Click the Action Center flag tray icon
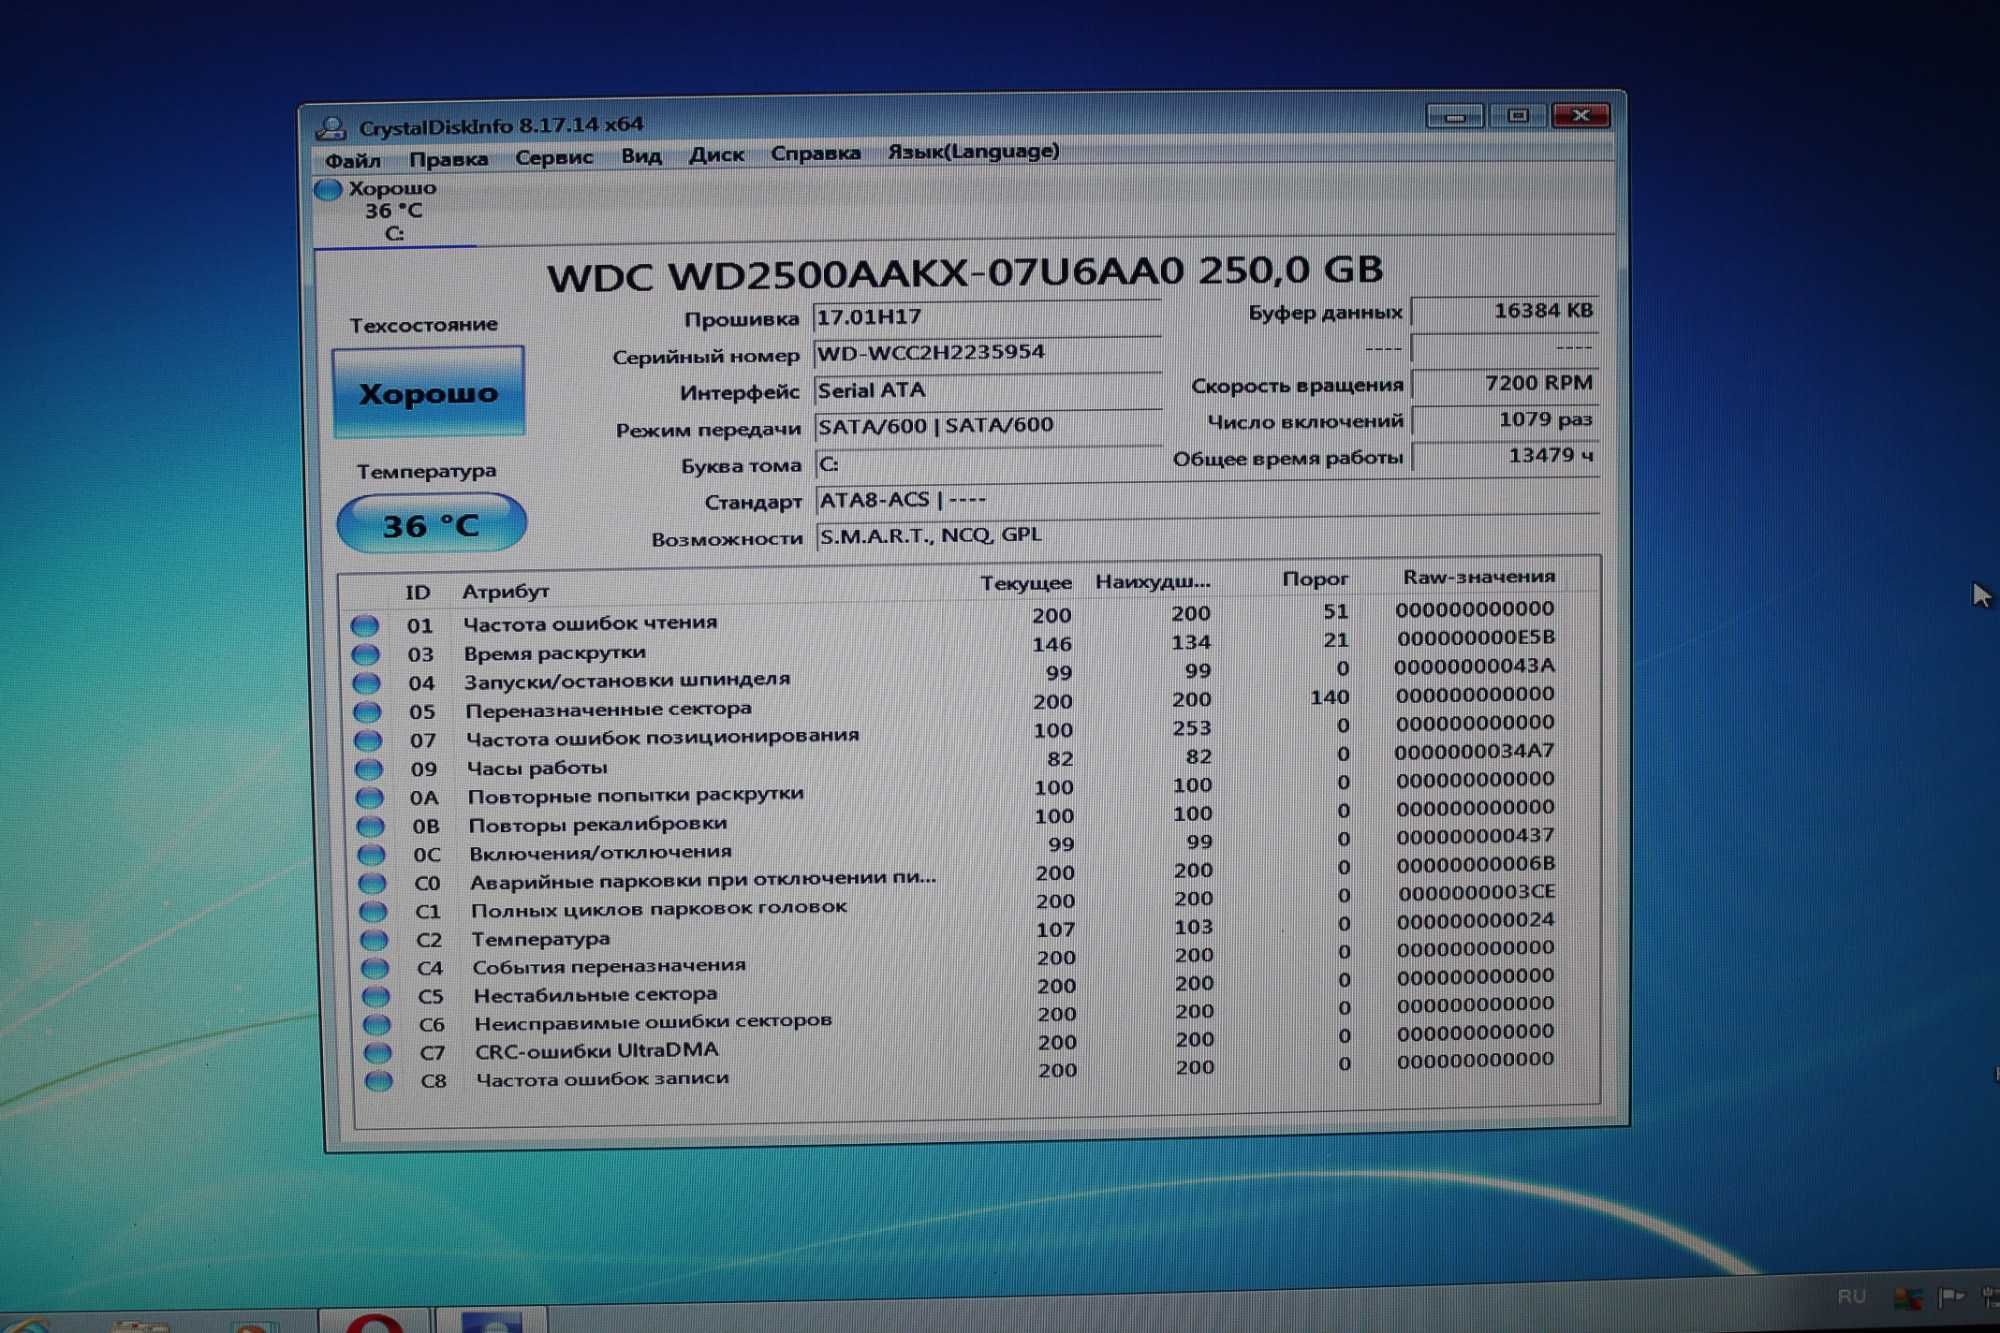 click(x=1949, y=1297)
